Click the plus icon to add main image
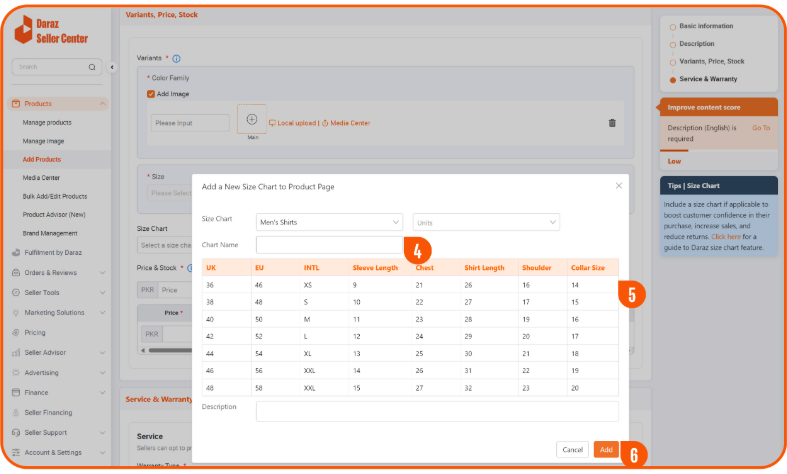 tap(251, 119)
